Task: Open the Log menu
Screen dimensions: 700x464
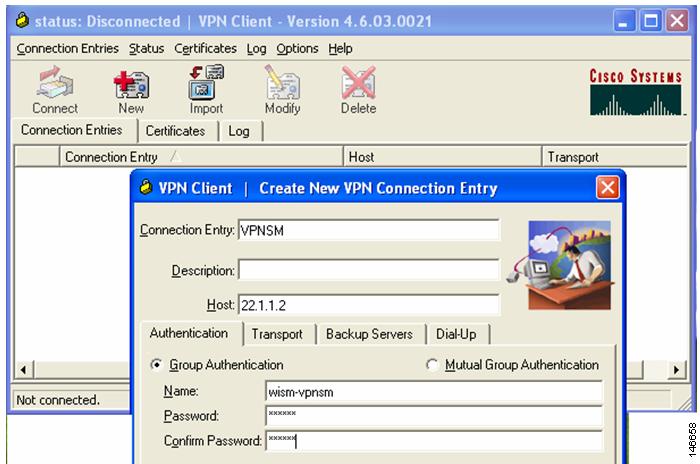Action: pos(256,48)
